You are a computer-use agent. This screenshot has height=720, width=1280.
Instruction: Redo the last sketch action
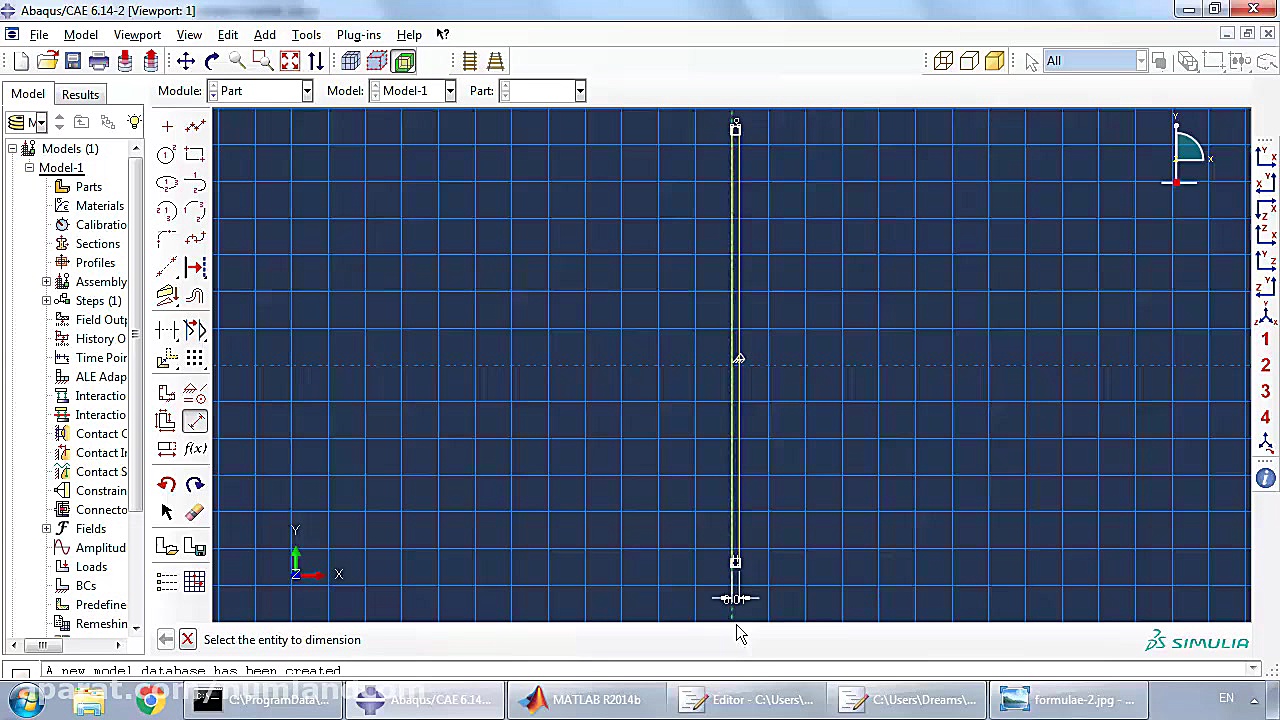(x=195, y=485)
